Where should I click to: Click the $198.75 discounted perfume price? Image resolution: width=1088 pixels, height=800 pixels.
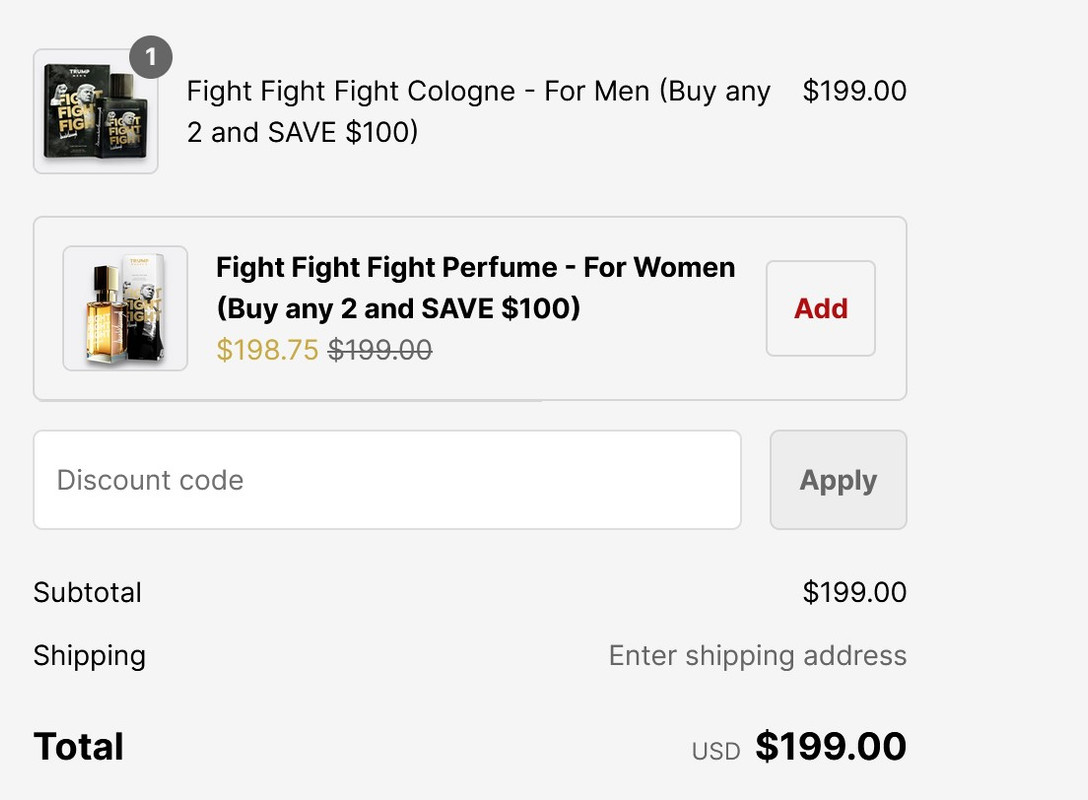(x=267, y=349)
